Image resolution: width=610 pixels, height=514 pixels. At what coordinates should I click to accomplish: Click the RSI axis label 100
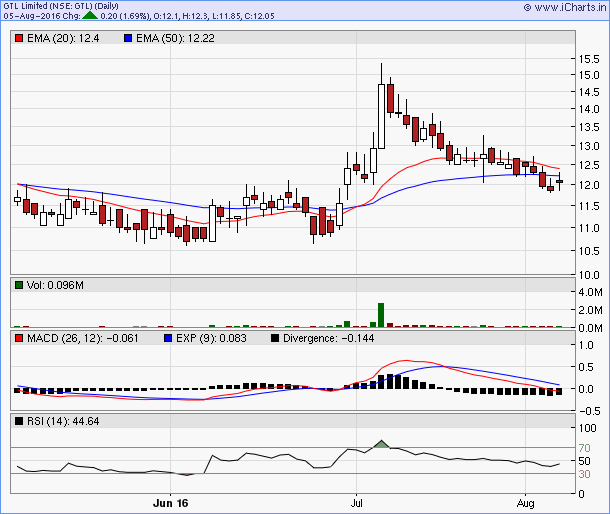coord(587,428)
